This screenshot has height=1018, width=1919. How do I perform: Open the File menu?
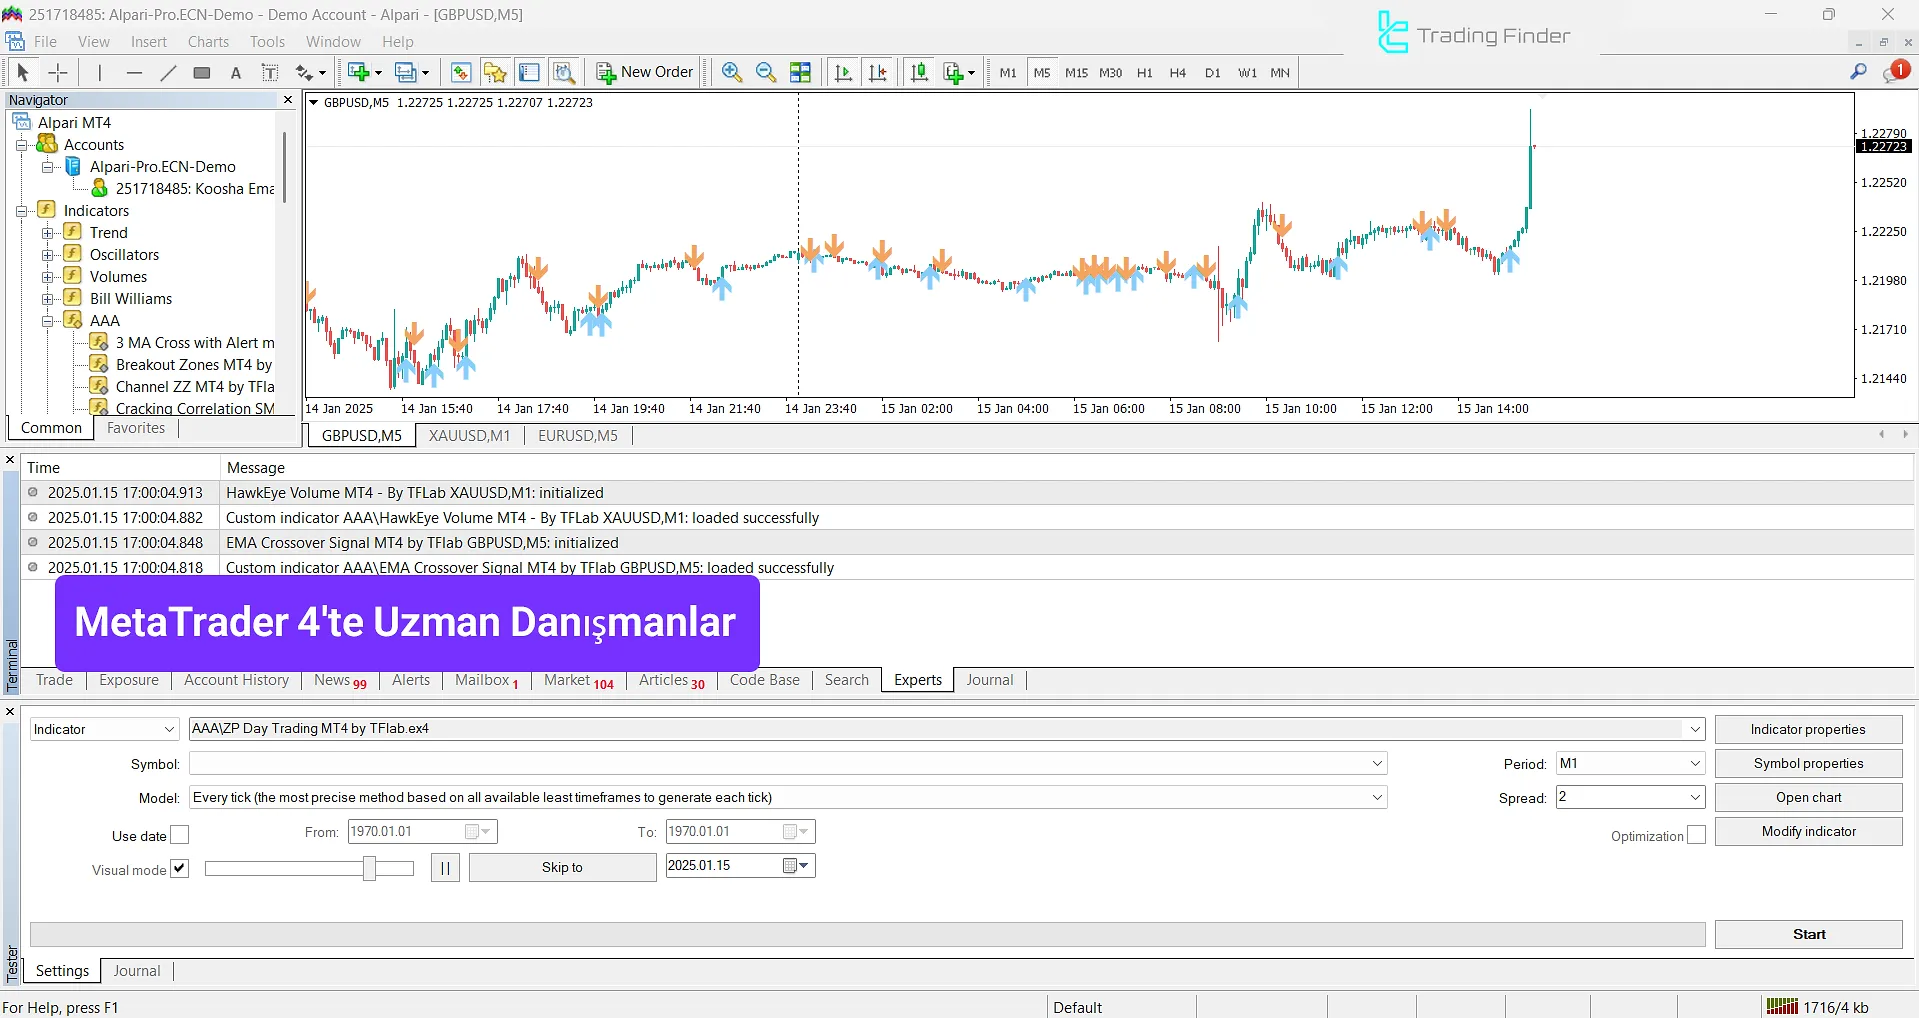[45, 42]
